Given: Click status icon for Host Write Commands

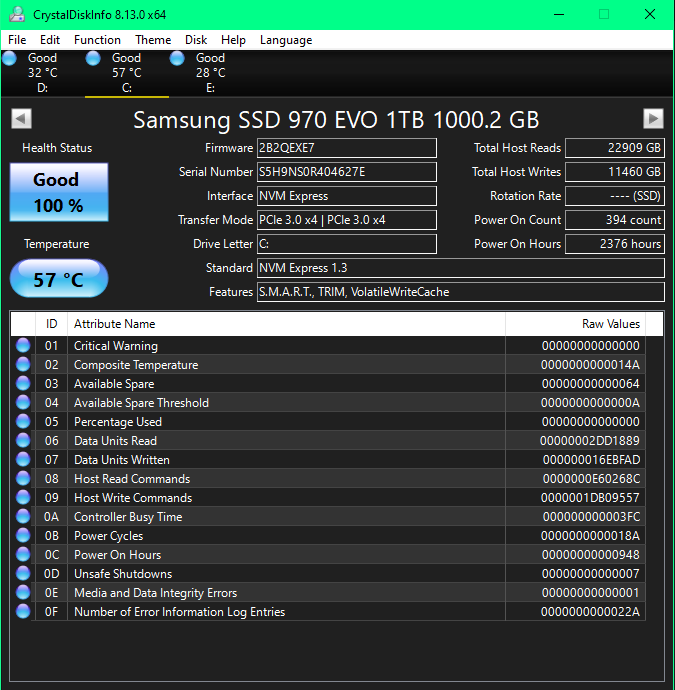Looking at the screenshot, I should click(23, 497).
